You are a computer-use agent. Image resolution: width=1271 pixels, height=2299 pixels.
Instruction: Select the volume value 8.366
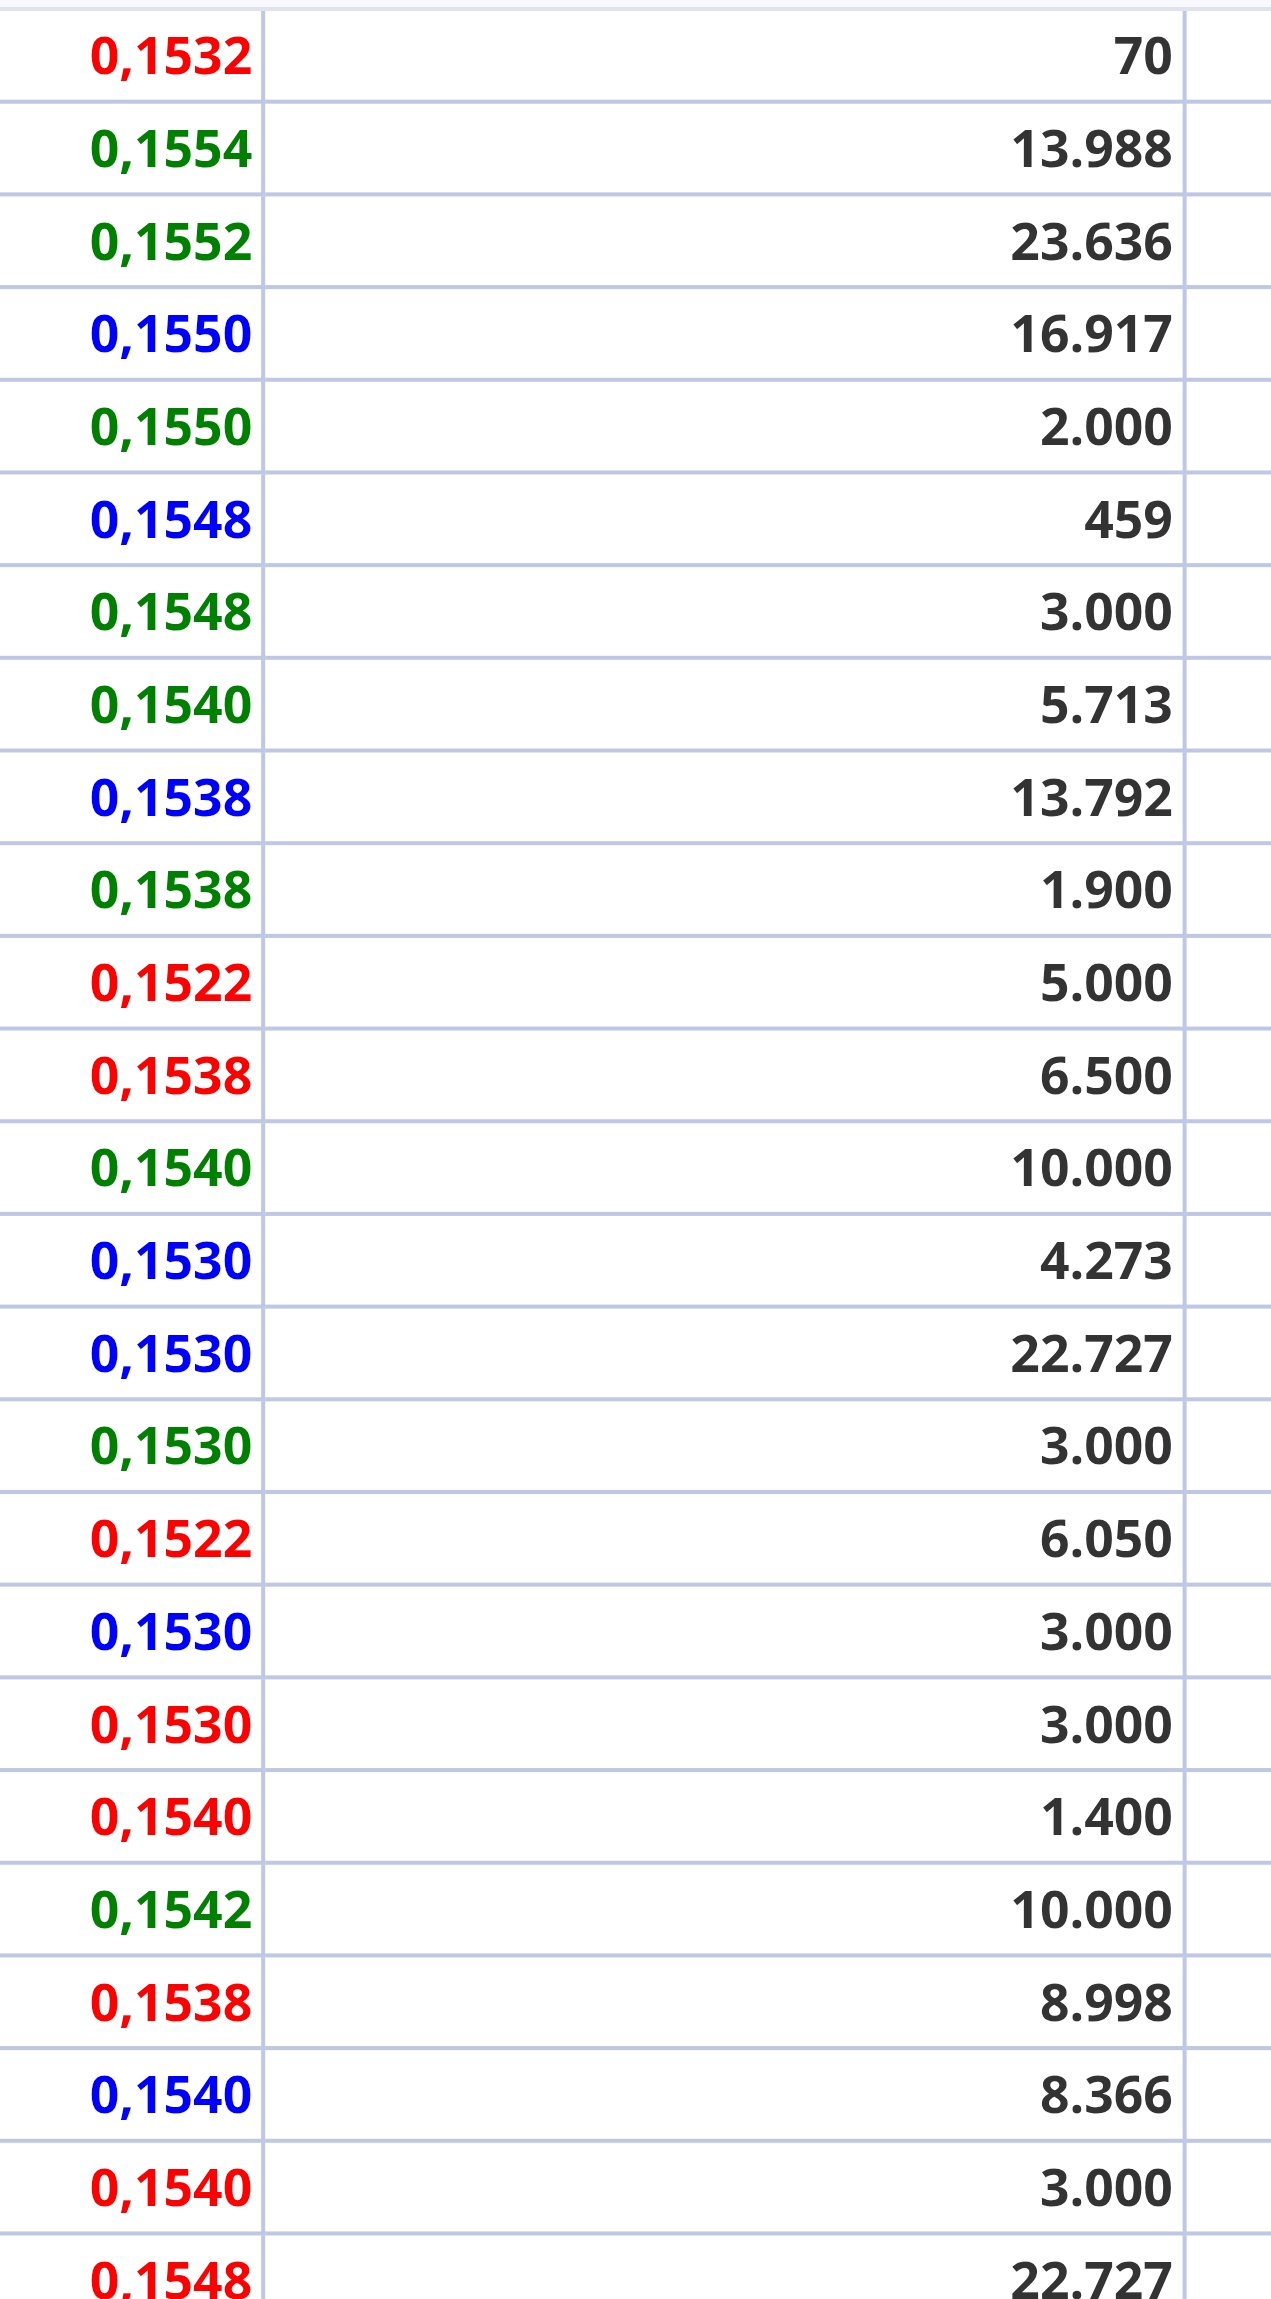point(1105,2095)
